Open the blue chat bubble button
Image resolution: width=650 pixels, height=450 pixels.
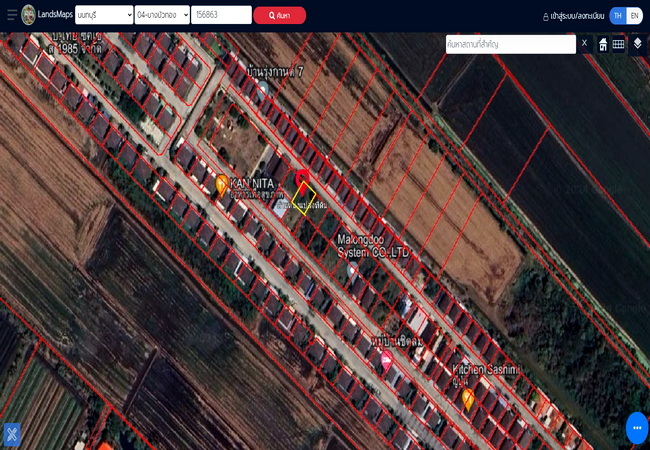(x=637, y=428)
